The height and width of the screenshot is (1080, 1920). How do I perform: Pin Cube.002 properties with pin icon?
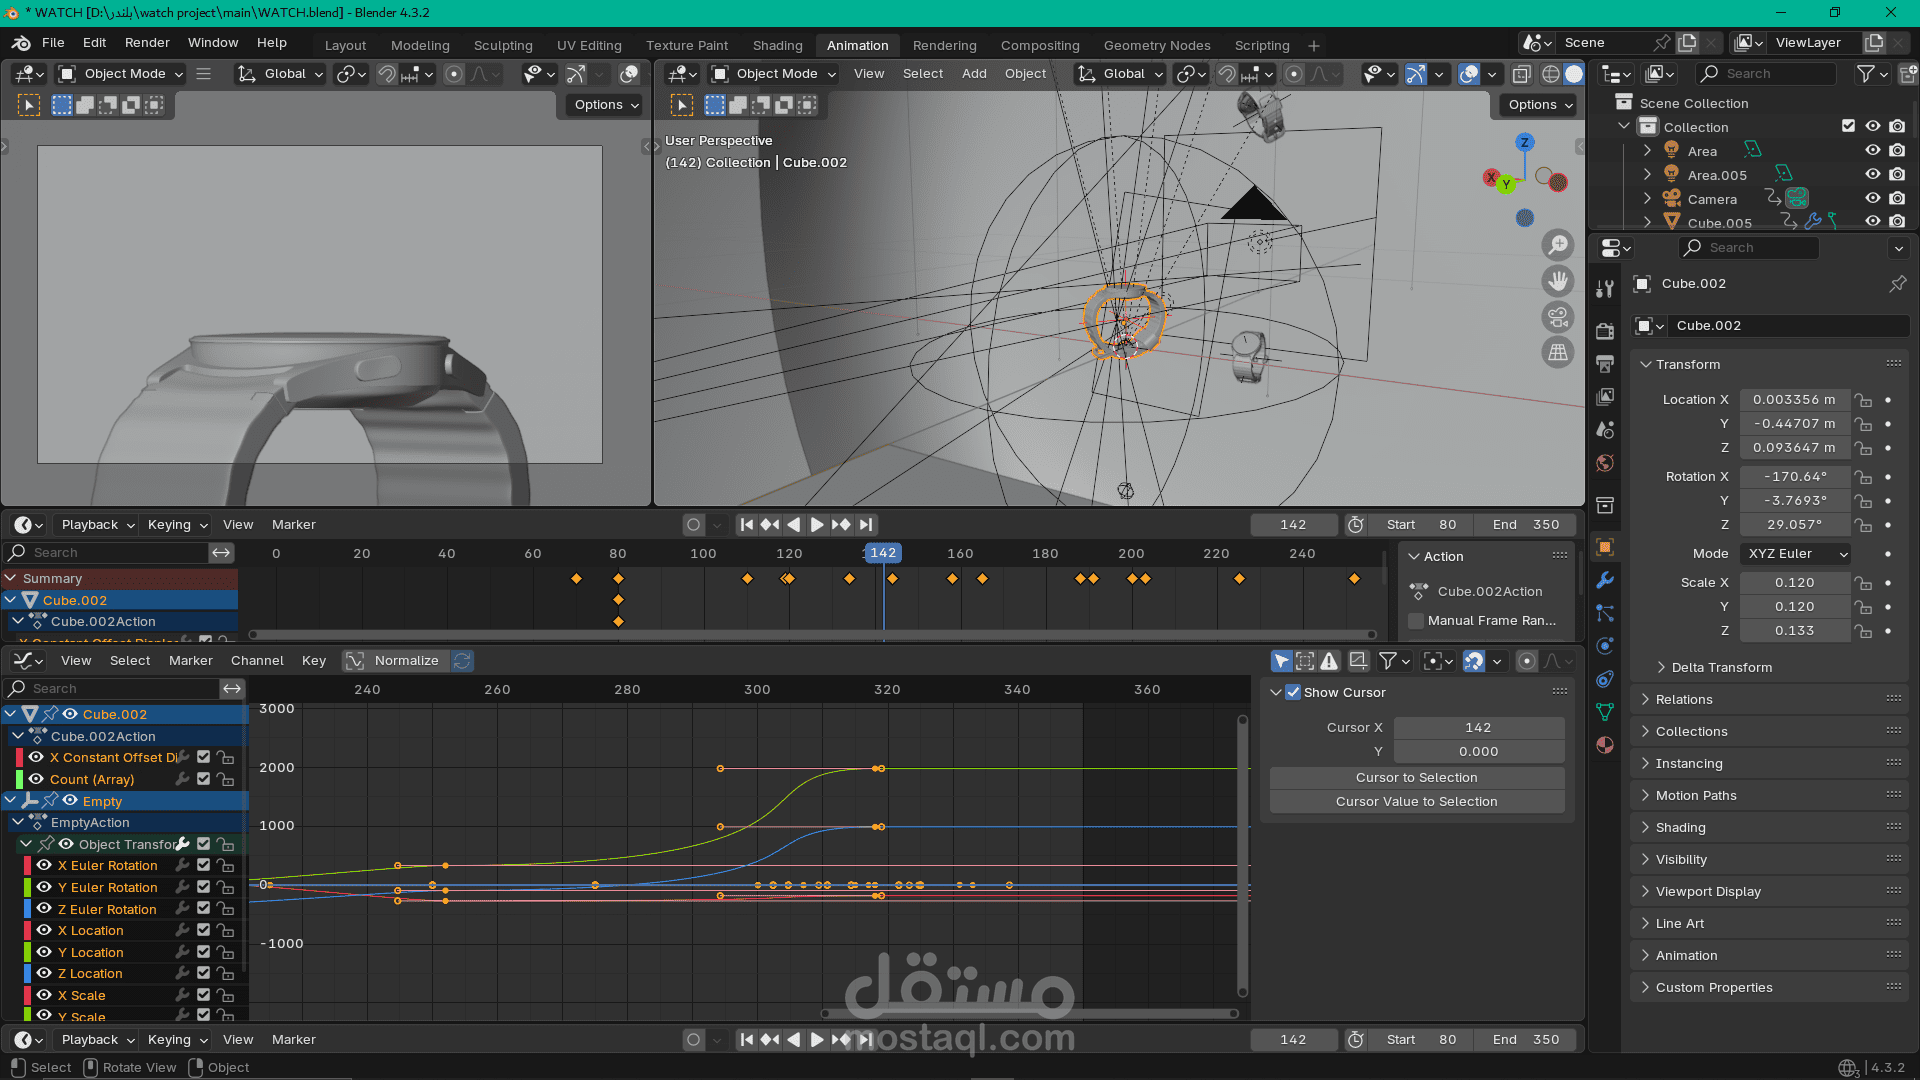1897,284
